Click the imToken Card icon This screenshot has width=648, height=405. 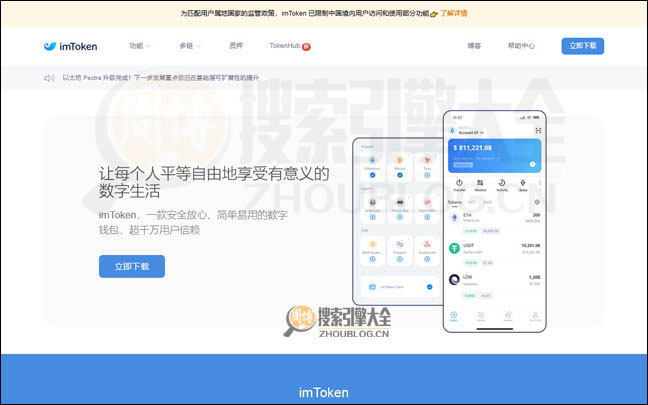[372, 287]
